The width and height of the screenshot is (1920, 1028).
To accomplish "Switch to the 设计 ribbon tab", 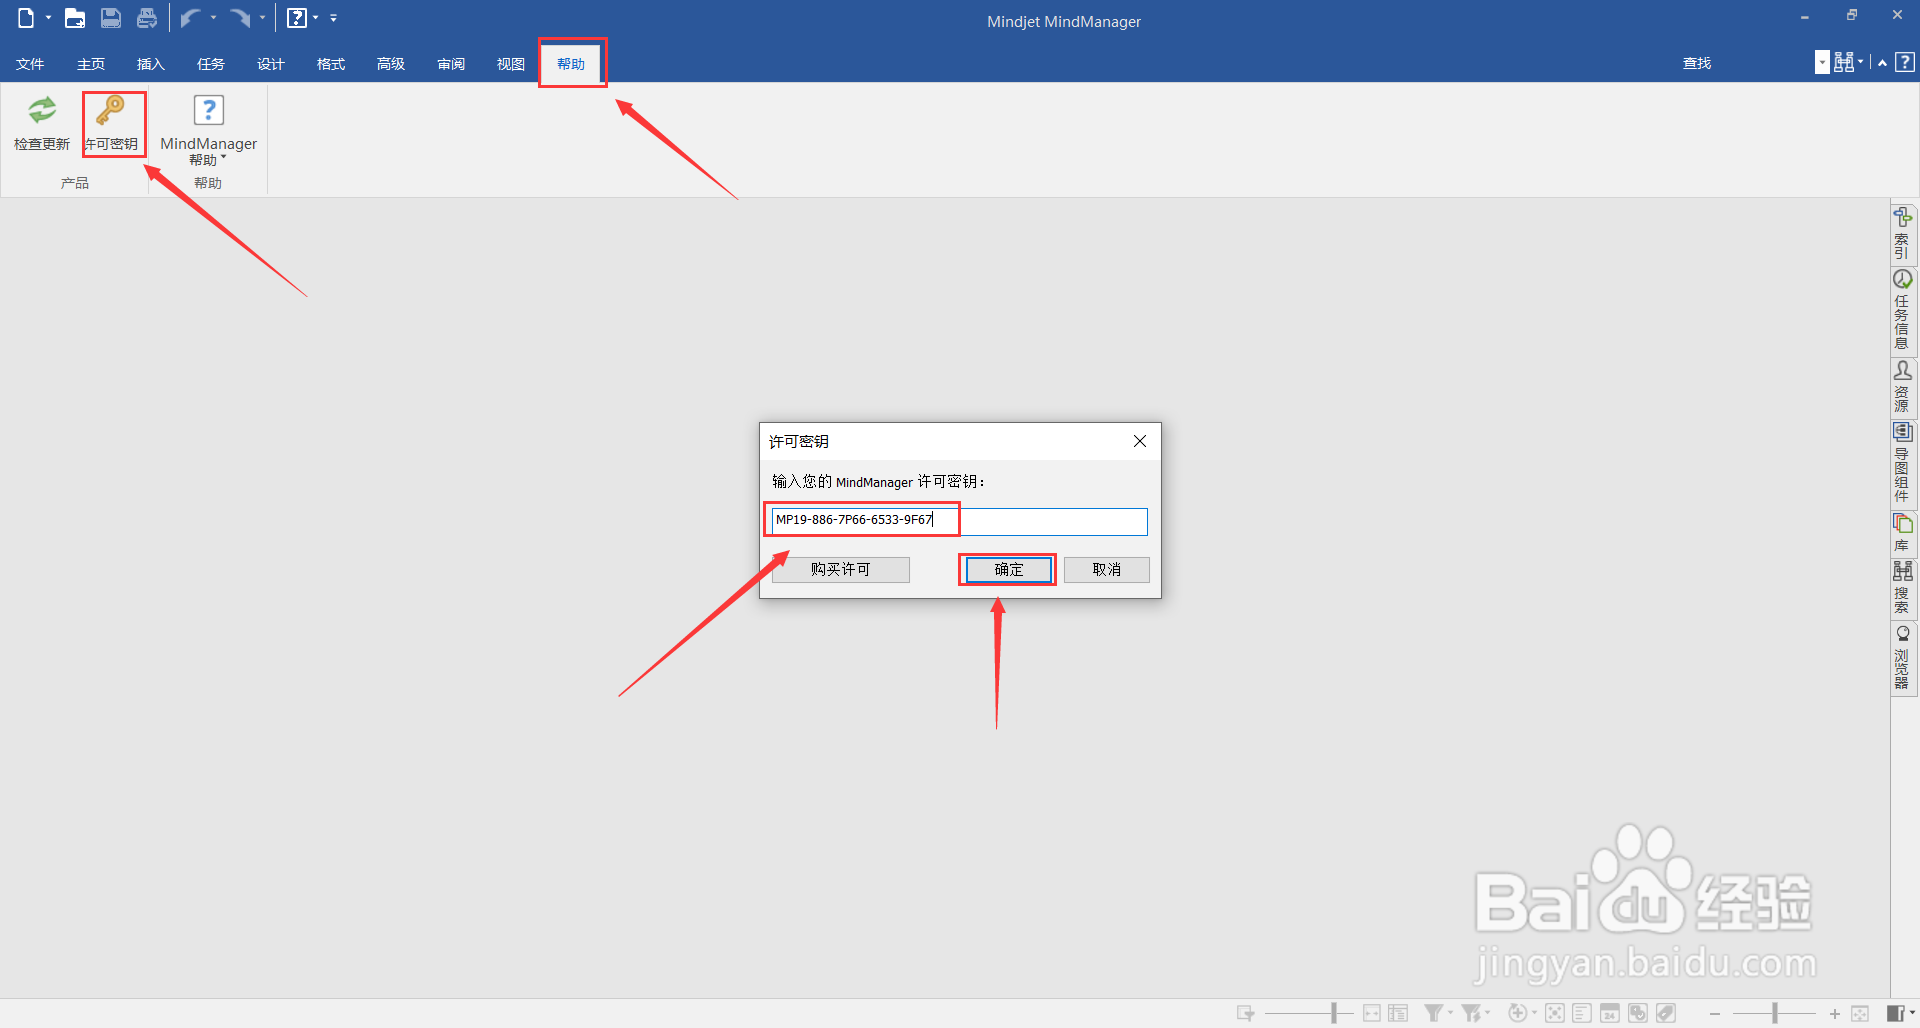I will pyautogui.click(x=271, y=64).
